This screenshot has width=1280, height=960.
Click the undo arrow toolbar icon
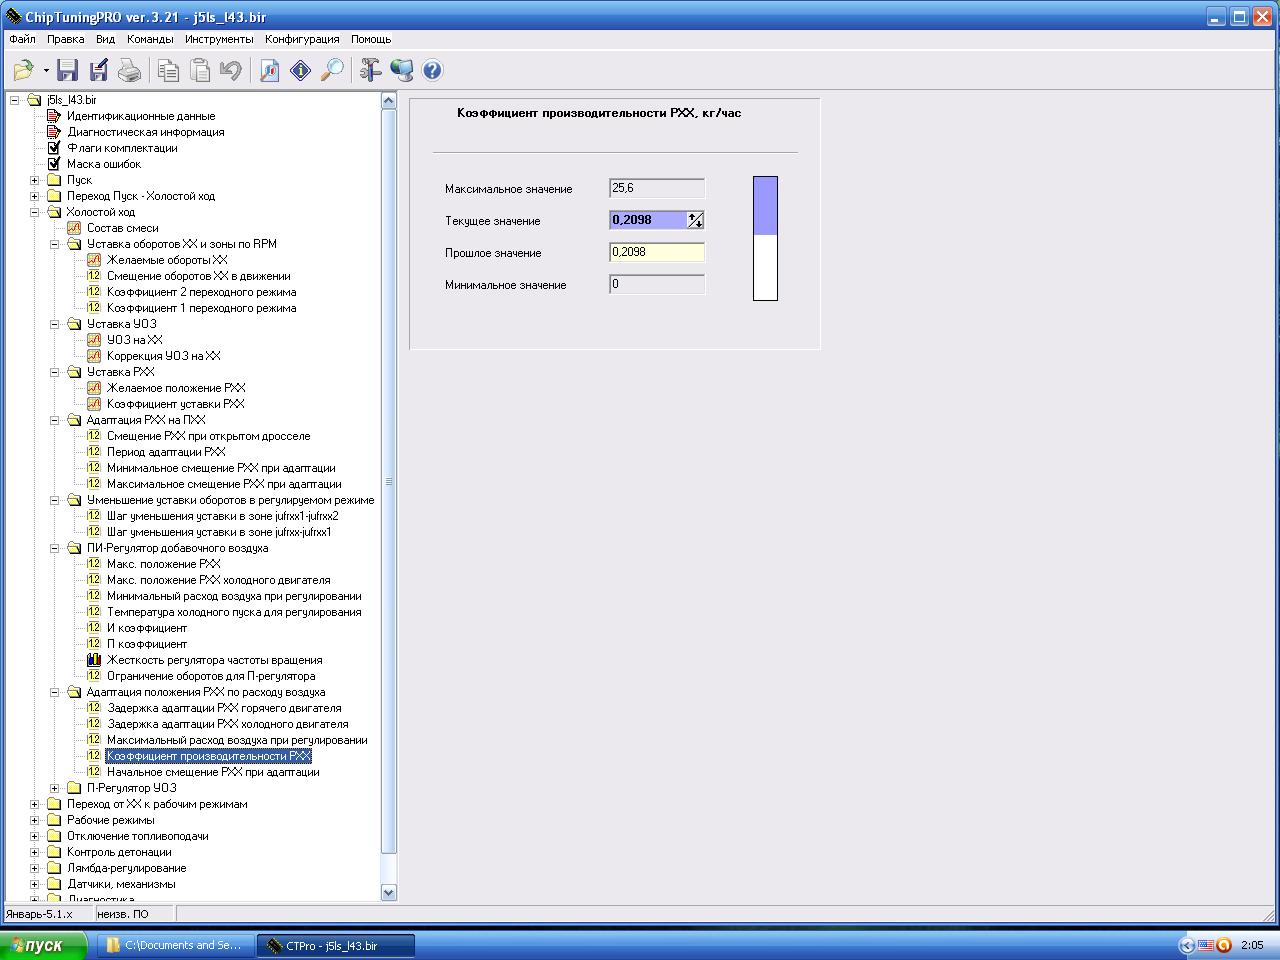(231, 70)
